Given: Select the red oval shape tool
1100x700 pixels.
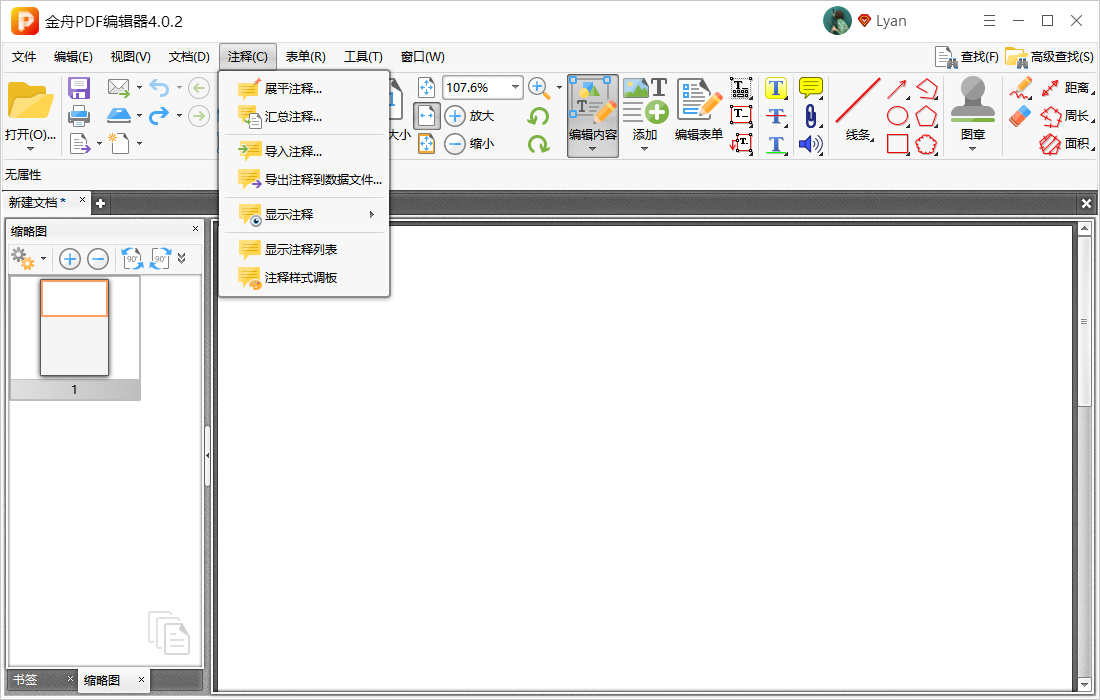Looking at the screenshot, I should point(898,116).
